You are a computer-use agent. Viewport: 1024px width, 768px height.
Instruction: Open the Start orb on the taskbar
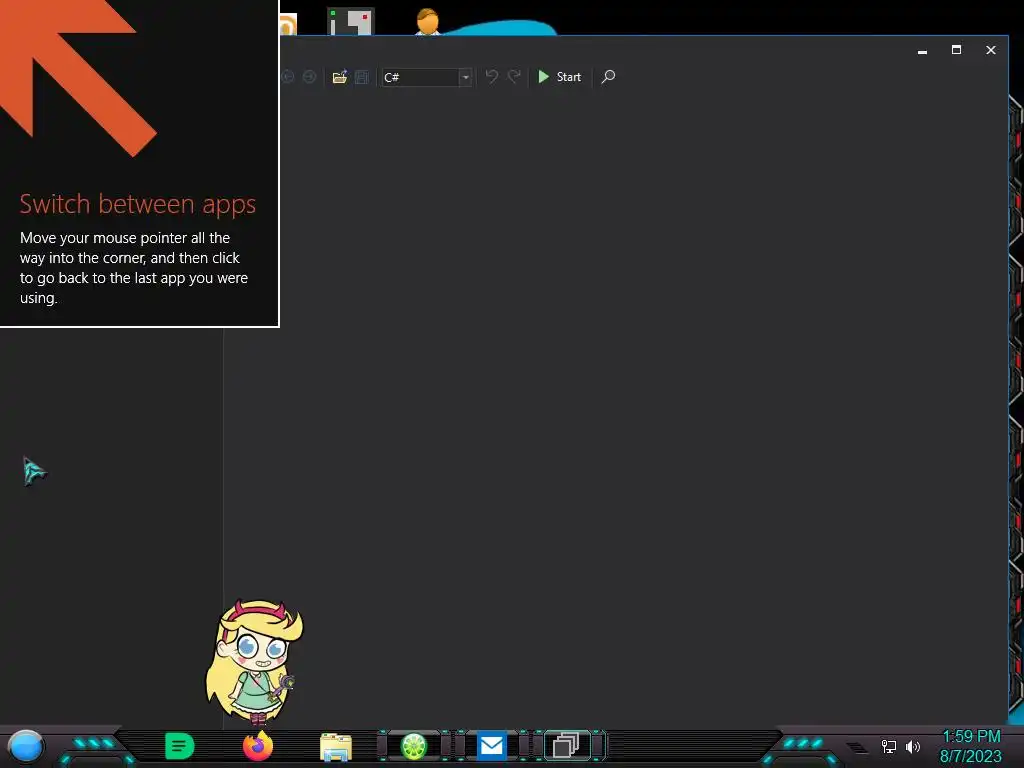26,747
